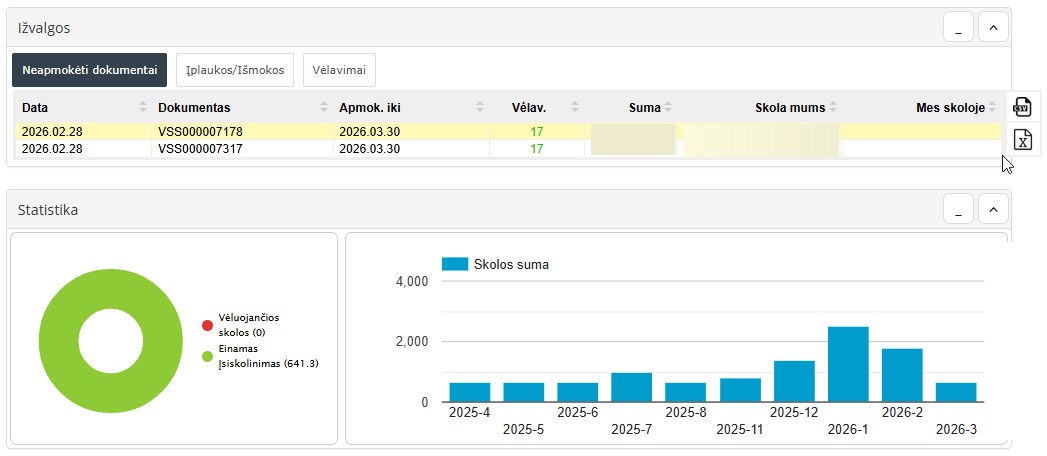This screenshot has height=456, width=1047.
Task: Sort by the Skola mums column
Action: coord(832,107)
